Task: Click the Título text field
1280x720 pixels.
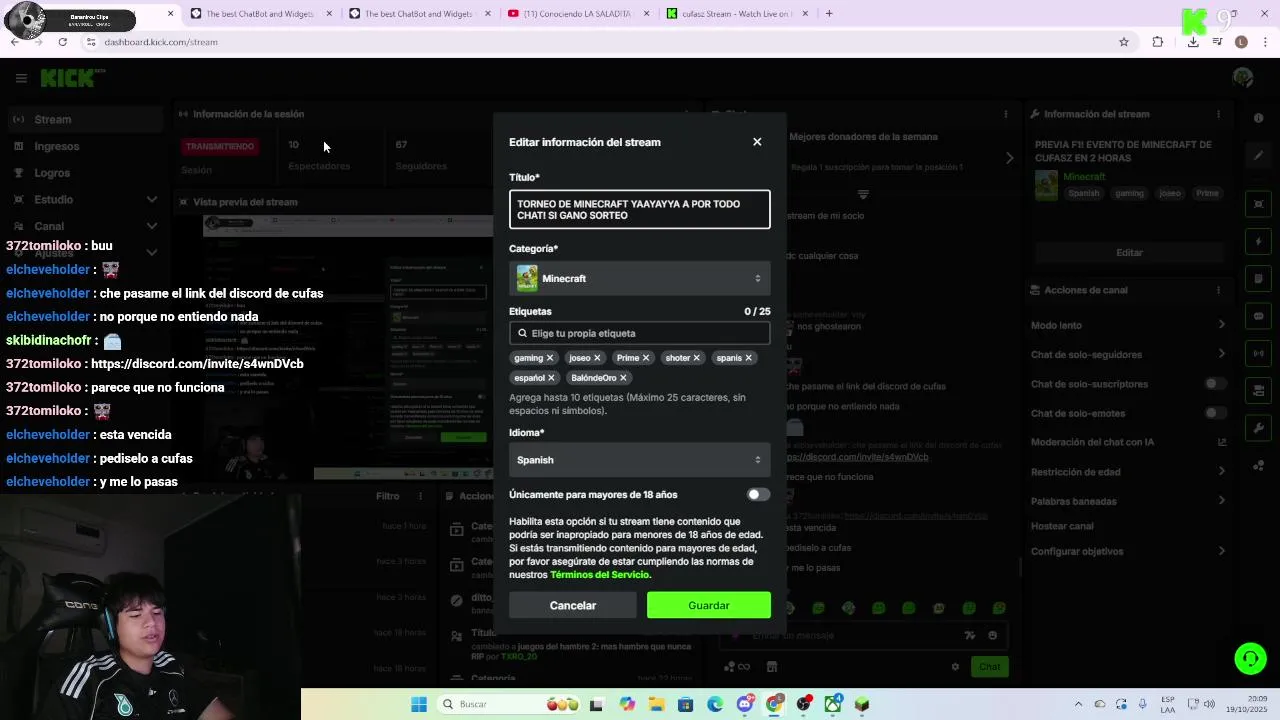Action: [x=640, y=210]
